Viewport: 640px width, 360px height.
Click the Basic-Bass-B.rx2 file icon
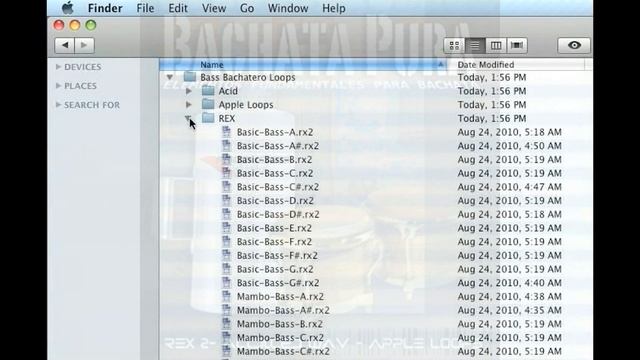click(227, 159)
